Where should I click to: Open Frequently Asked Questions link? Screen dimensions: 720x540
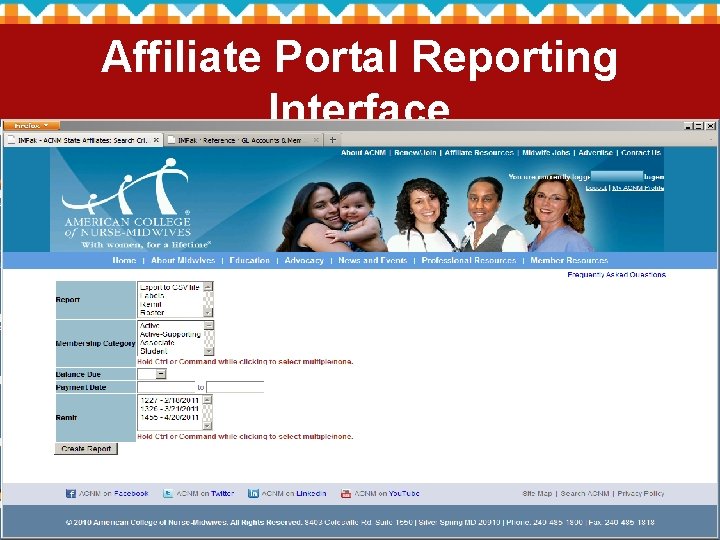click(616, 275)
